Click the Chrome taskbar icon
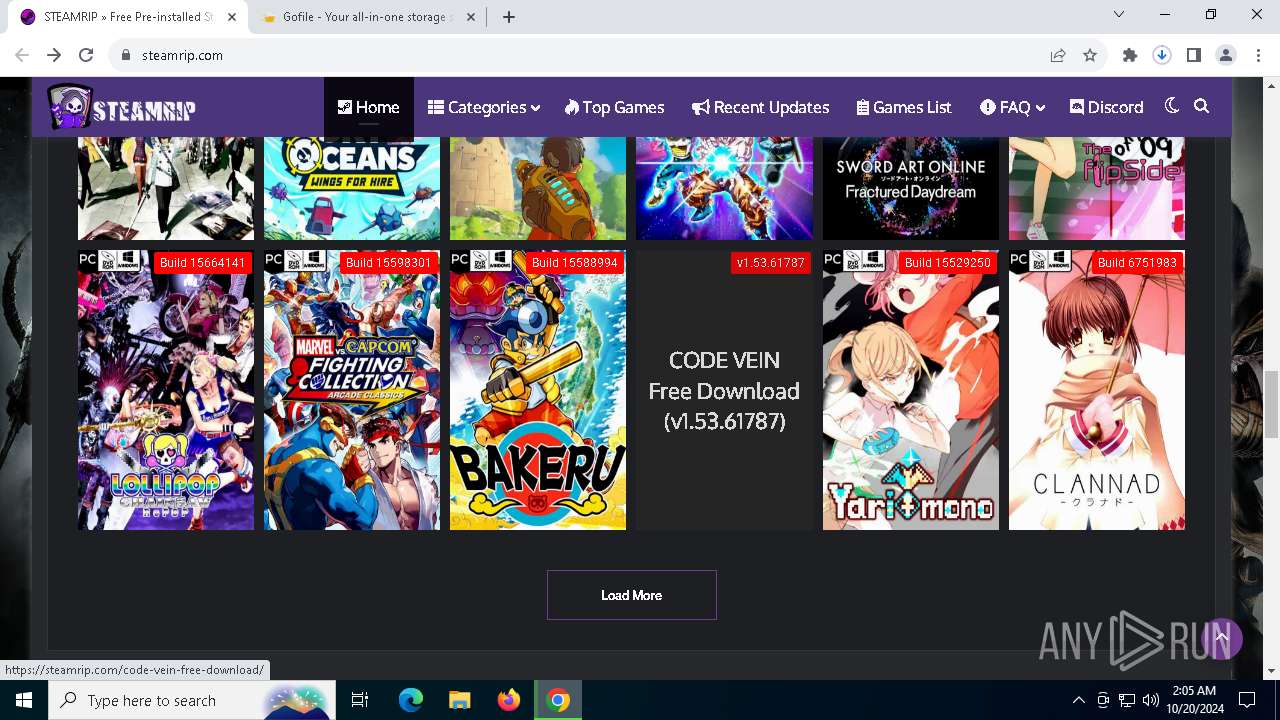The height and width of the screenshot is (720, 1280). click(558, 700)
